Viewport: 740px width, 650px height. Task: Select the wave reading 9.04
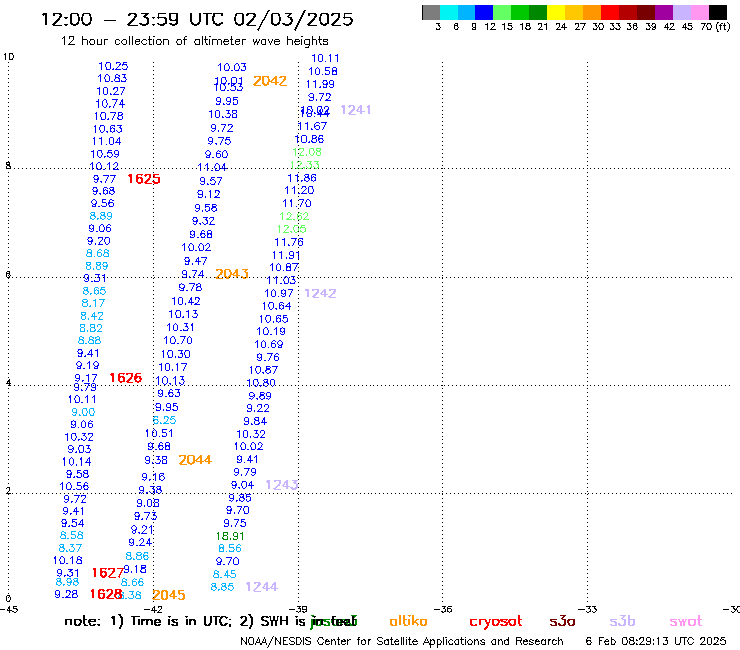pyautogui.click(x=242, y=485)
